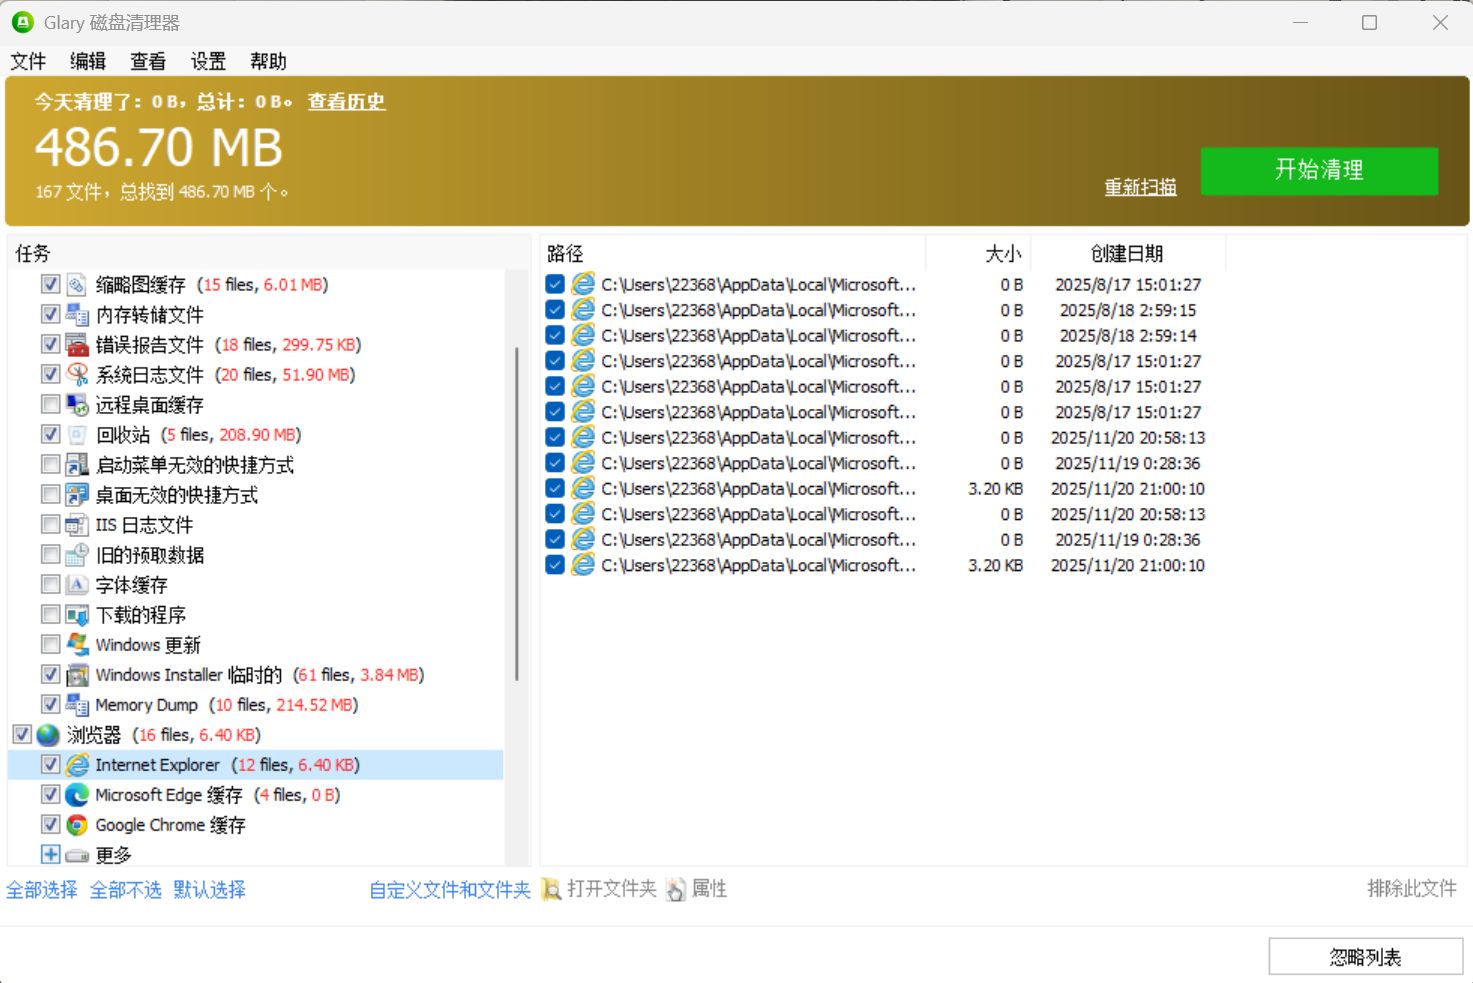Click the 开始清理 button
Viewport: 1473px width, 983px height.
click(x=1318, y=170)
